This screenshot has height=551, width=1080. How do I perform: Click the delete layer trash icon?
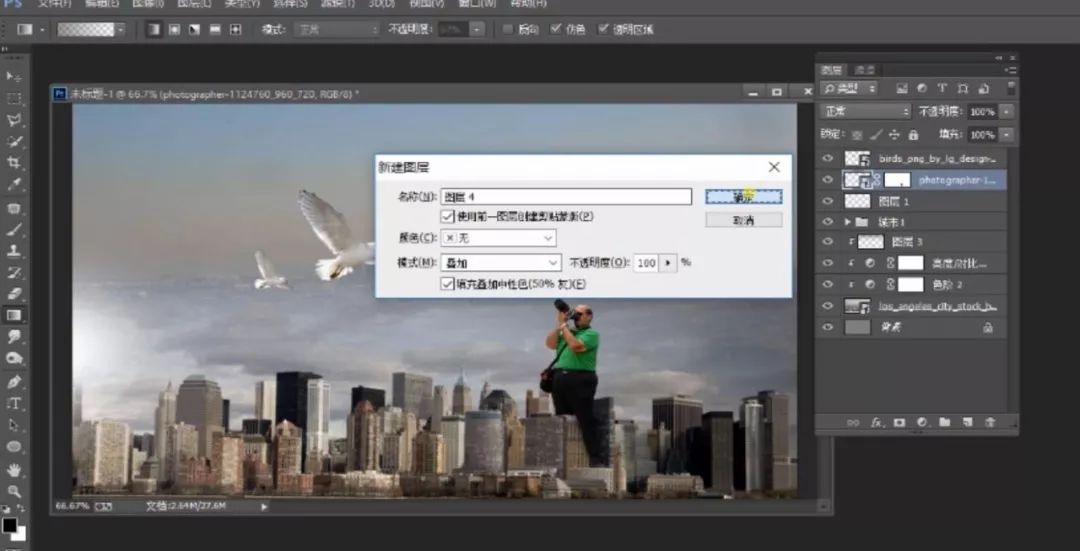(990, 422)
